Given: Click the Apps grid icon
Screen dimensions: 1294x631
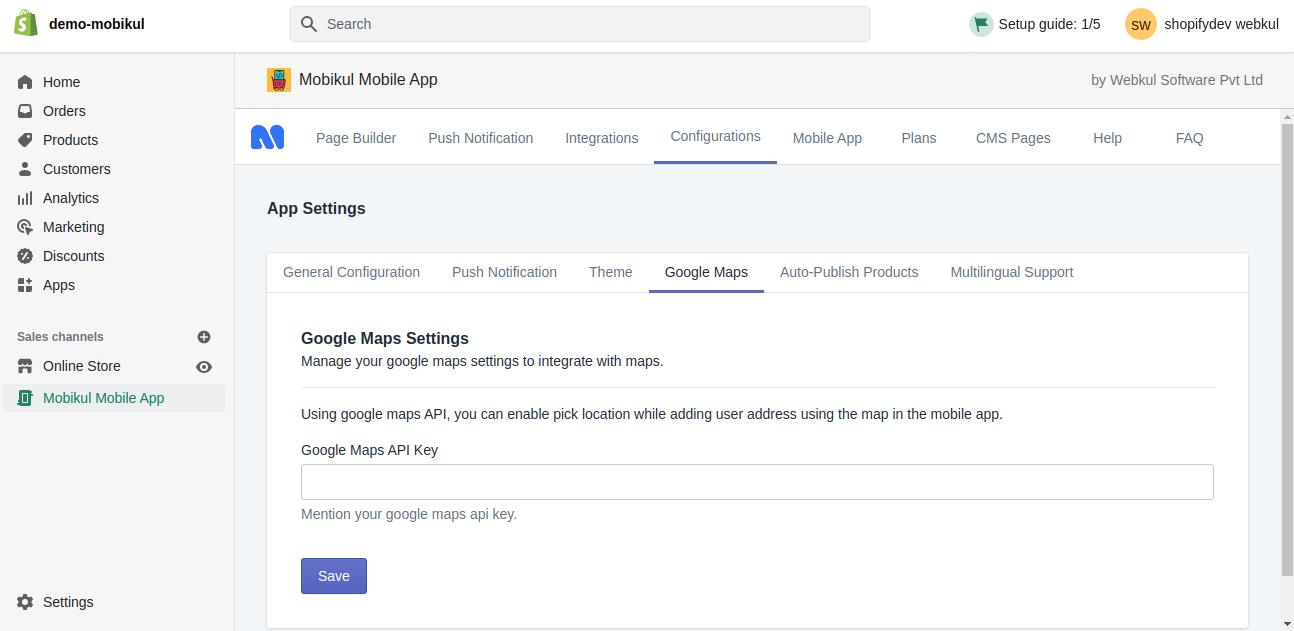Looking at the screenshot, I should pos(25,285).
